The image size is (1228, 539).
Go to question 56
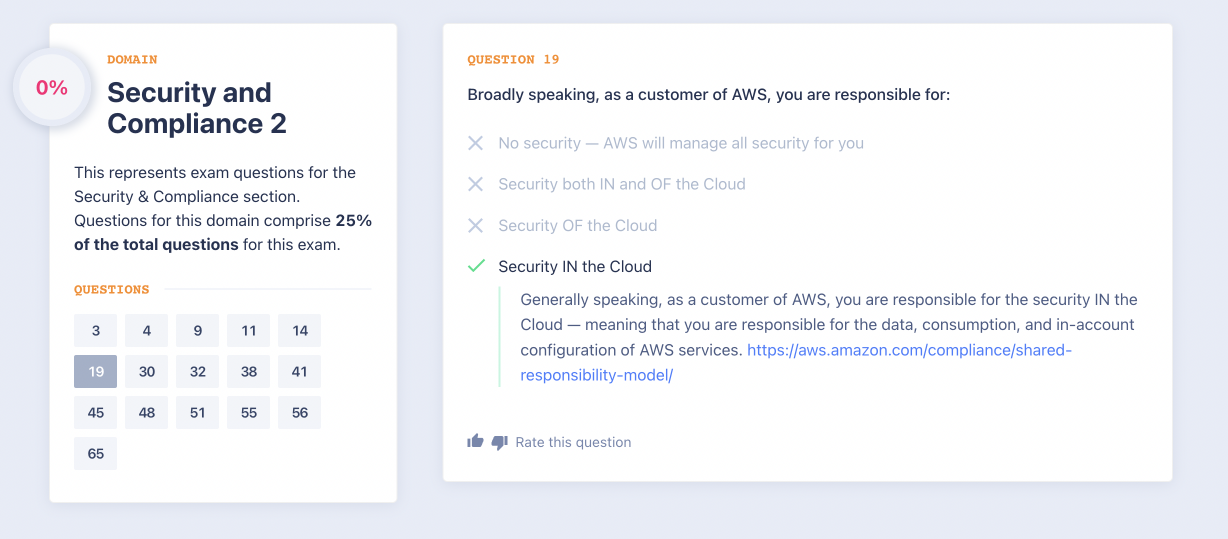[x=300, y=413]
